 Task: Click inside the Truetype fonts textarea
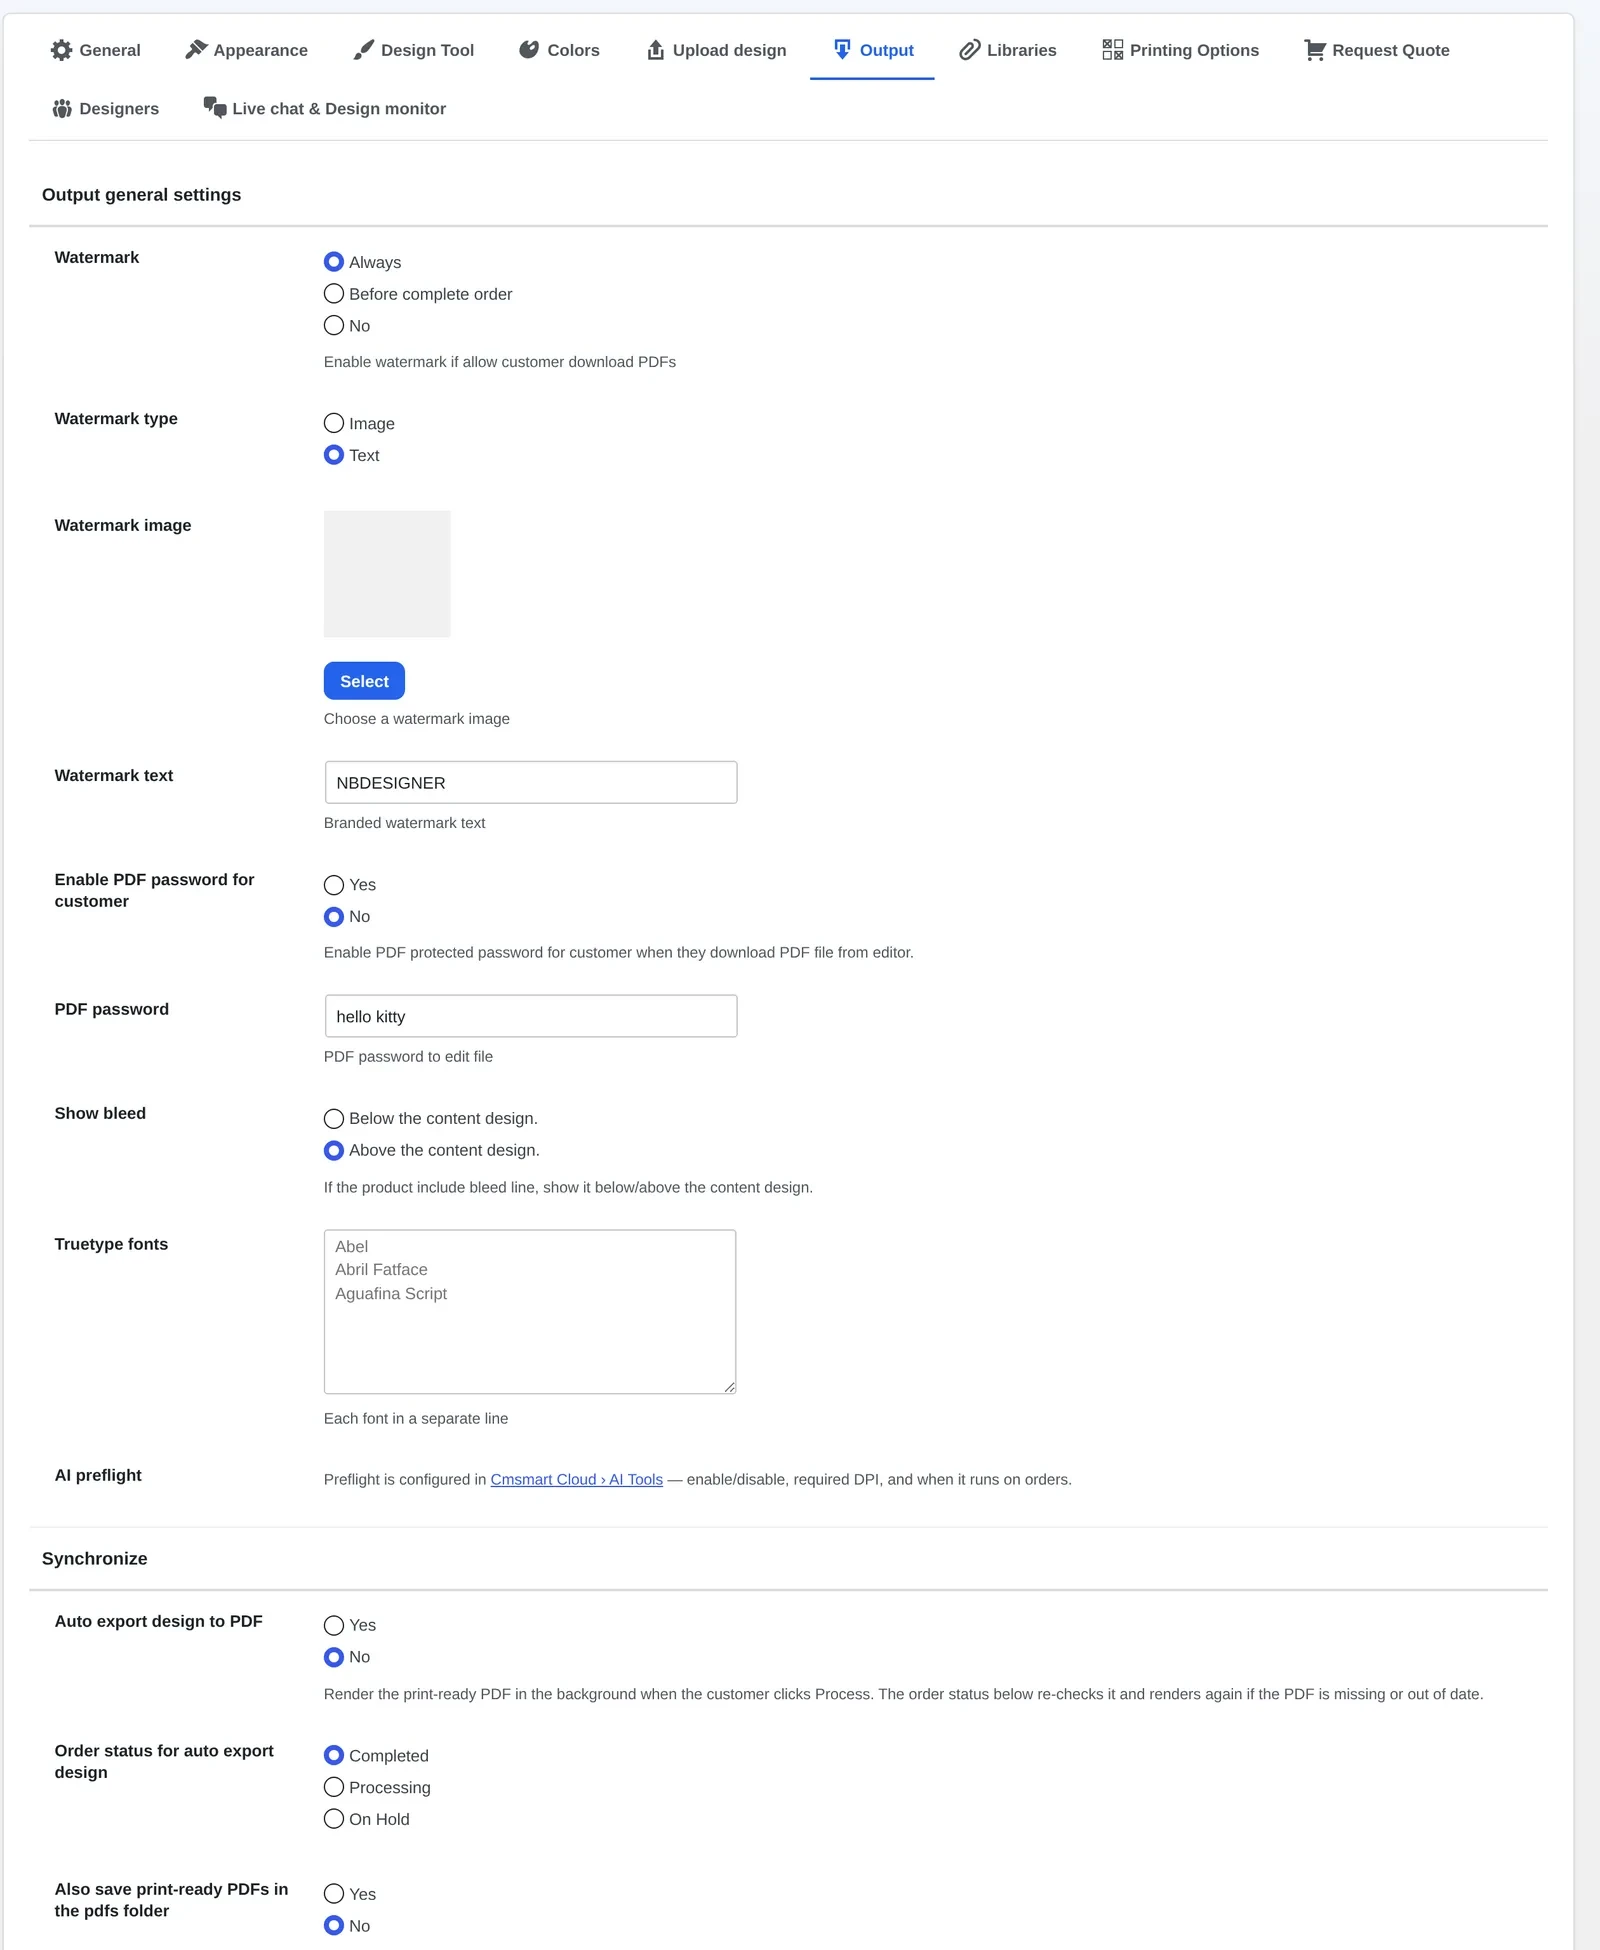pos(530,1312)
